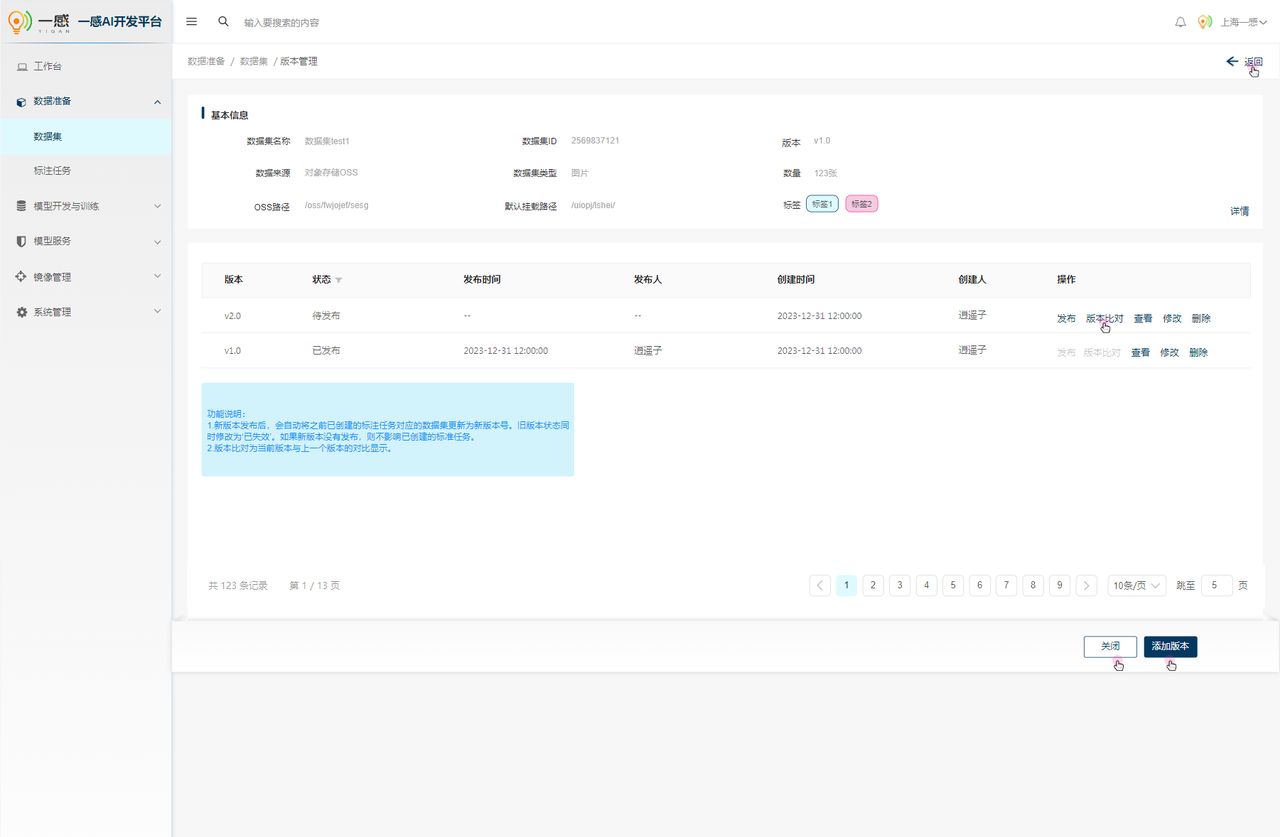1280x837 pixels.
Task: Click the 关闭 button
Action: click(x=1110, y=646)
